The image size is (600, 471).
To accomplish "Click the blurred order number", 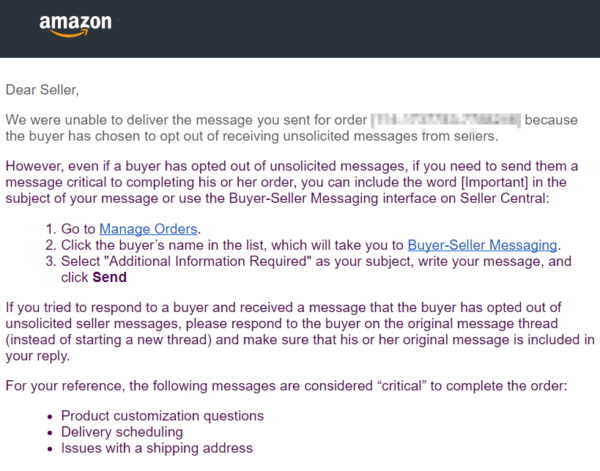I will tap(446, 120).
